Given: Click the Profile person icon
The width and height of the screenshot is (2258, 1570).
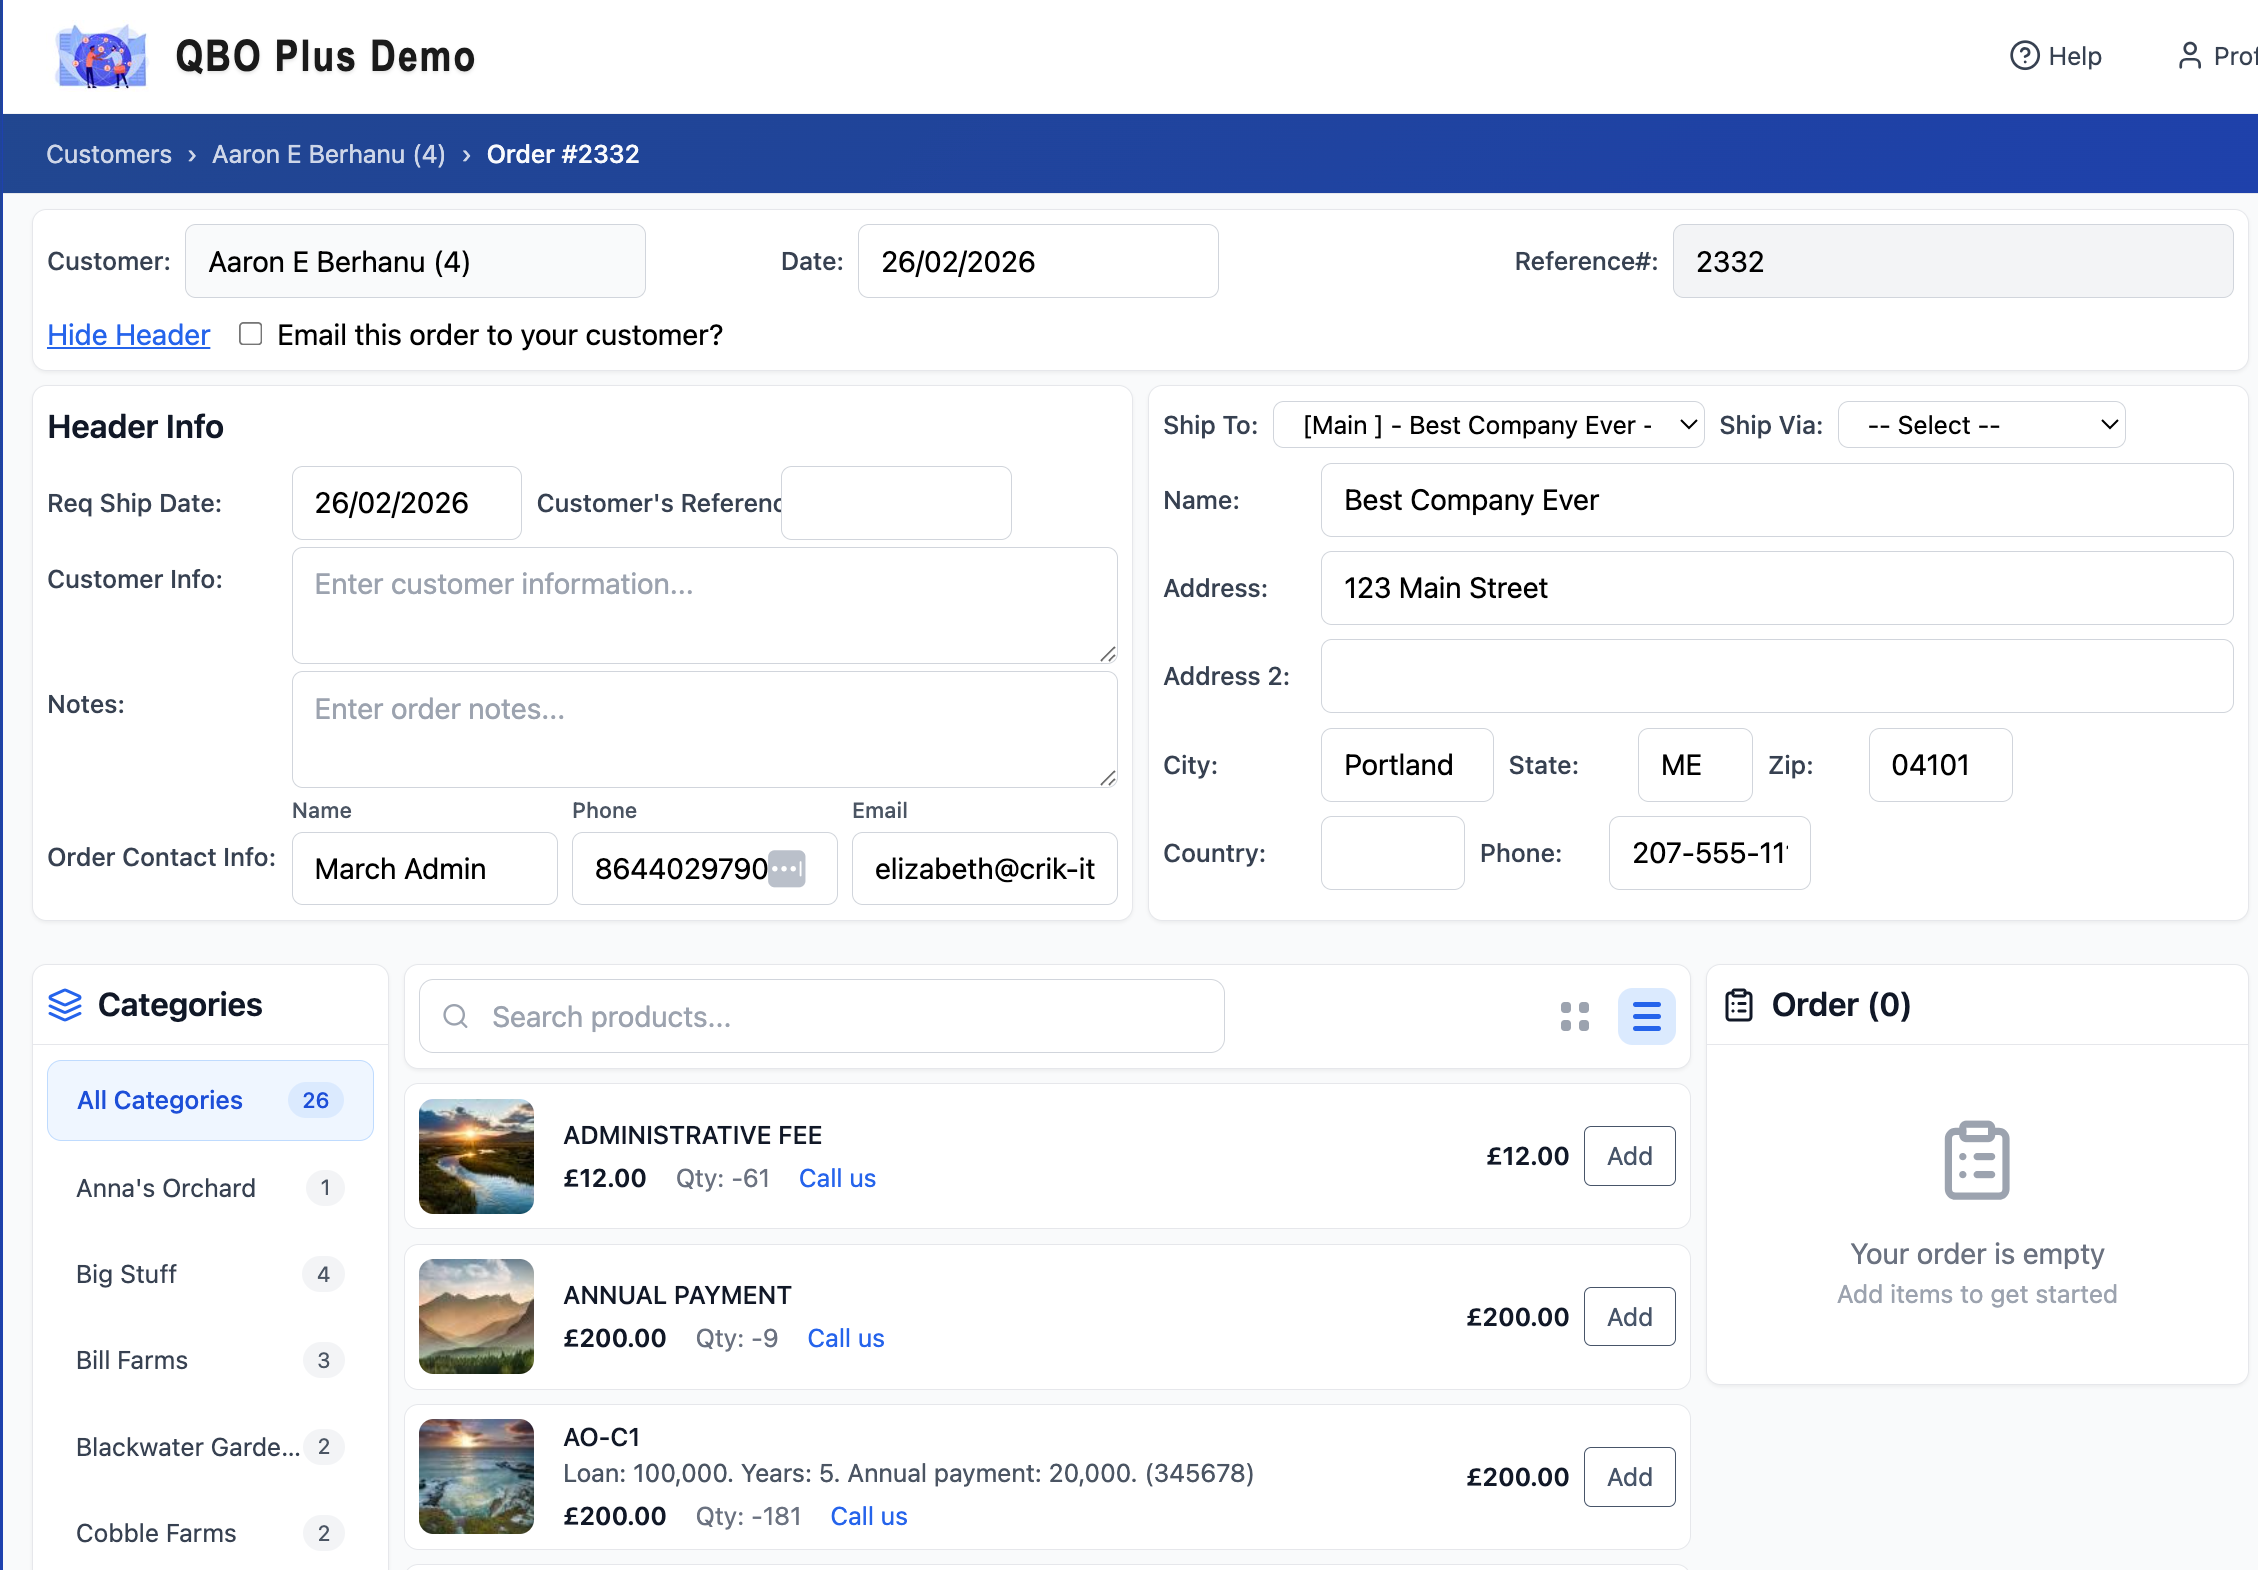Looking at the screenshot, I should pos(2190,56).
